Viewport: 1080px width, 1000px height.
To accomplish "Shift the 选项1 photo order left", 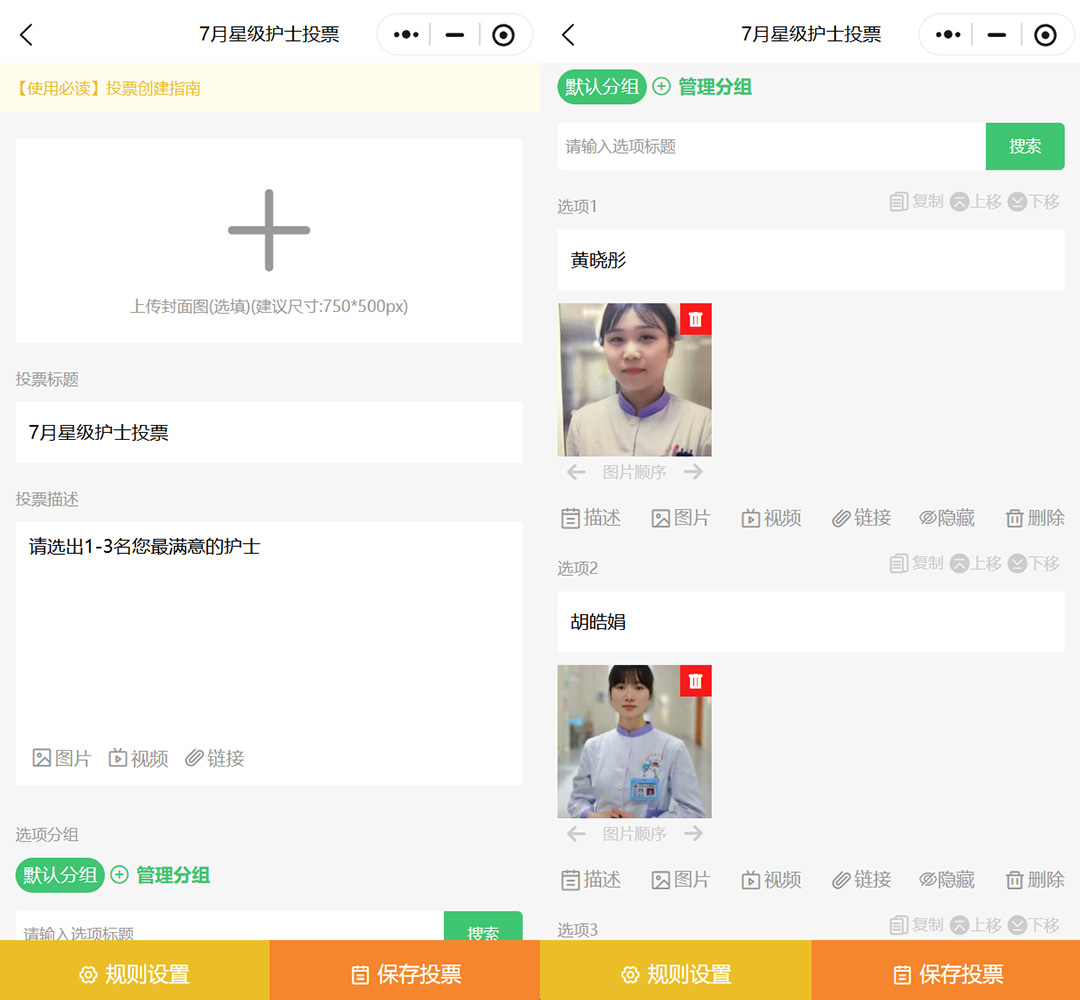I will pyautogui.click(x=577, y=472).
